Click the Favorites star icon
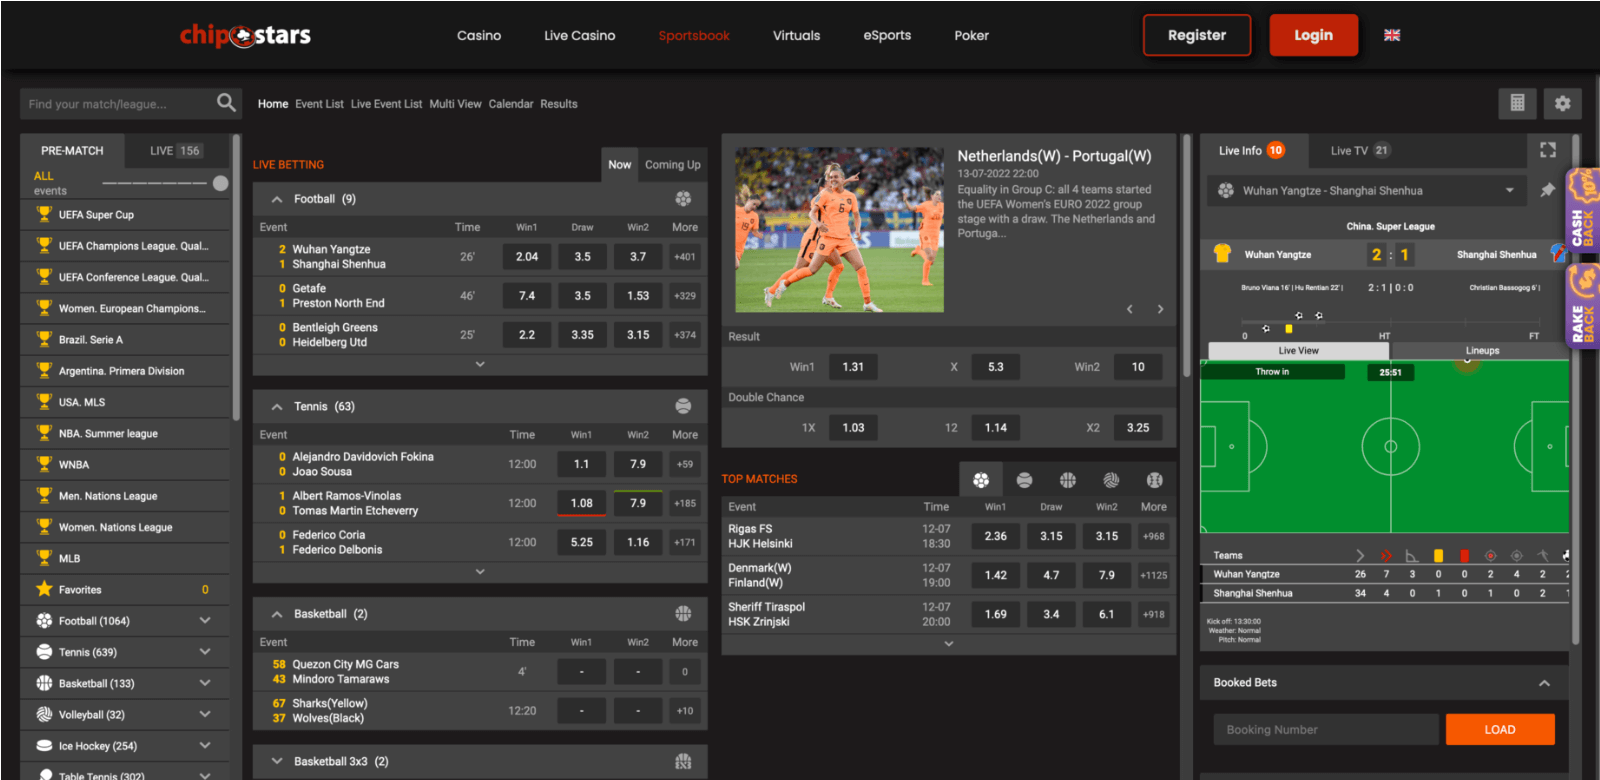Viewport: 1600px width, 780px height. (x=44, y=589)
